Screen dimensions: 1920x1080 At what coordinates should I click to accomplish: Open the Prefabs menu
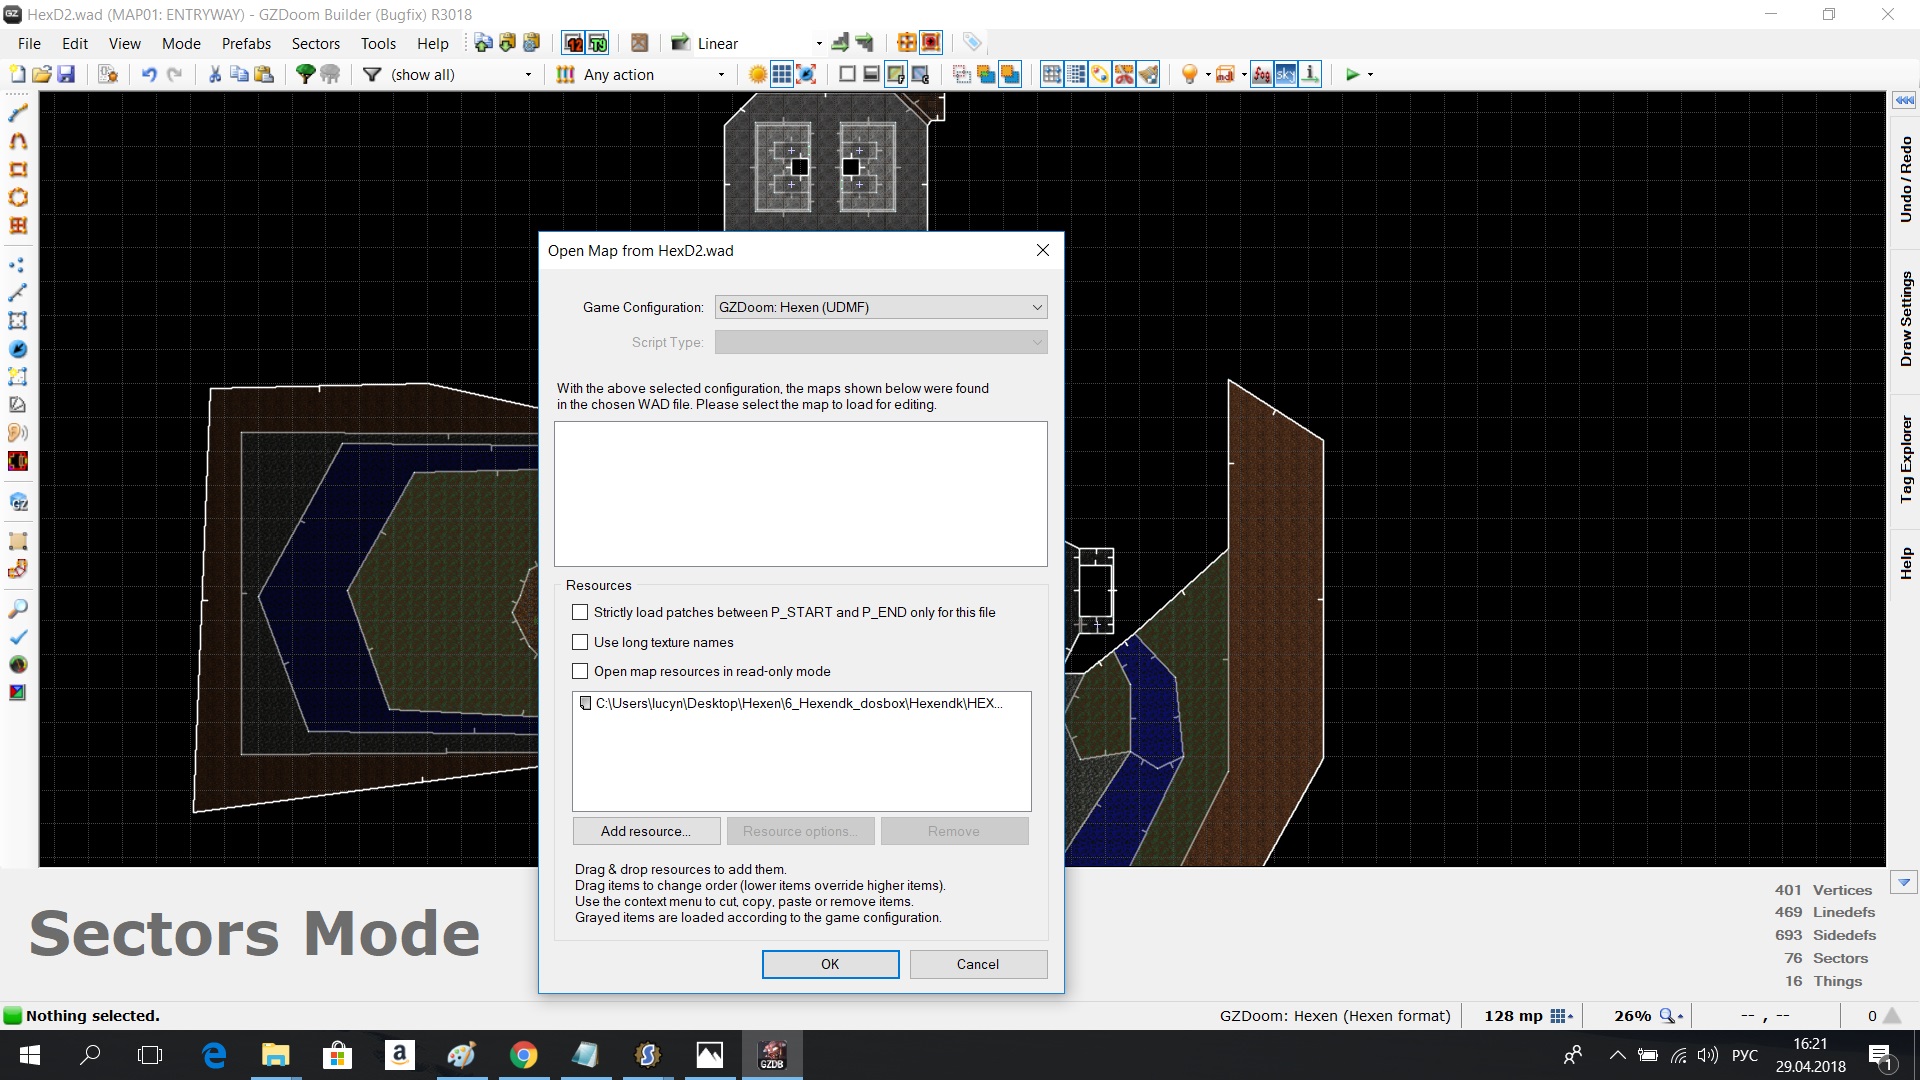click(x=246, y=43)
